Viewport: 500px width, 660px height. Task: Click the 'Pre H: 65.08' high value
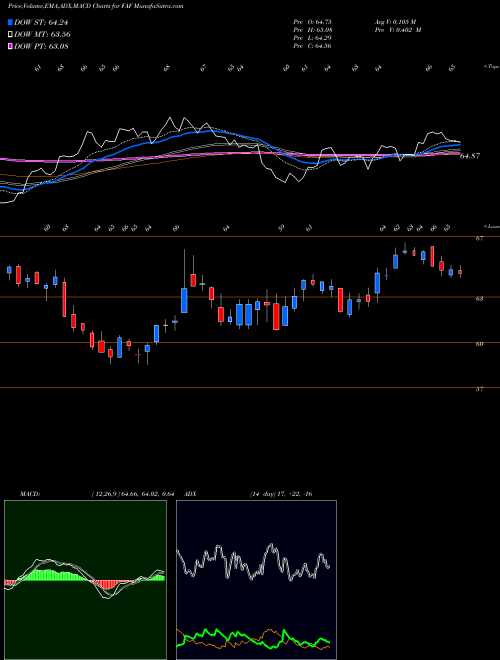[314, 30]
